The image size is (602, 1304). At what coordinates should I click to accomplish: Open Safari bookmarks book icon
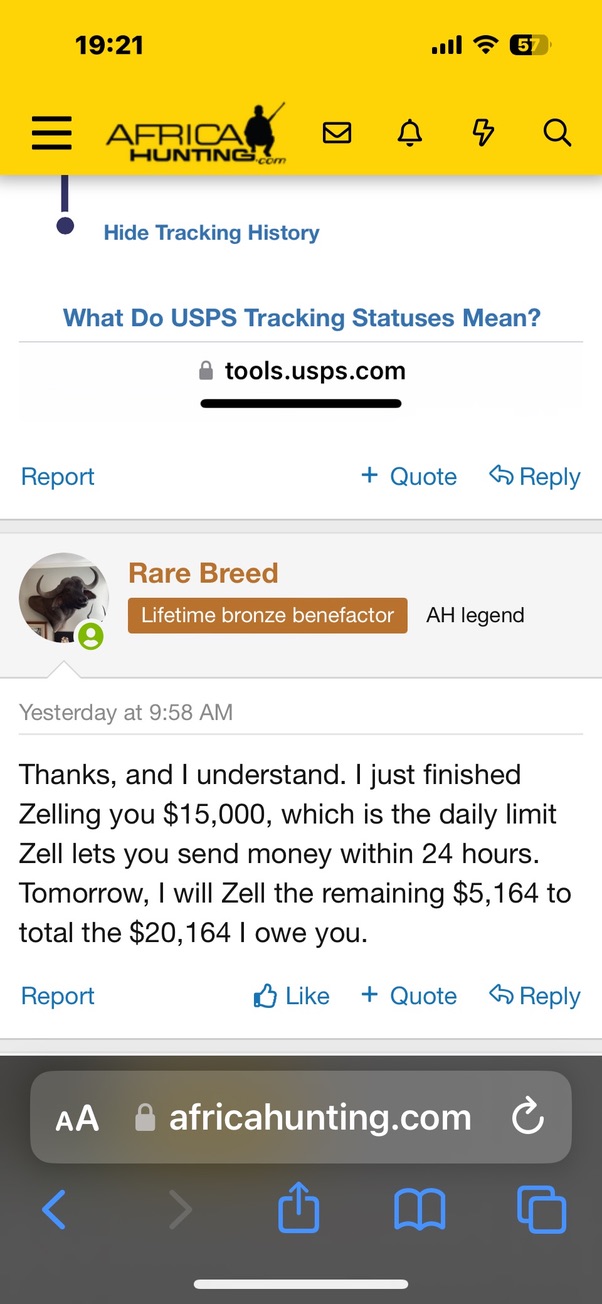pos(420,1211)
